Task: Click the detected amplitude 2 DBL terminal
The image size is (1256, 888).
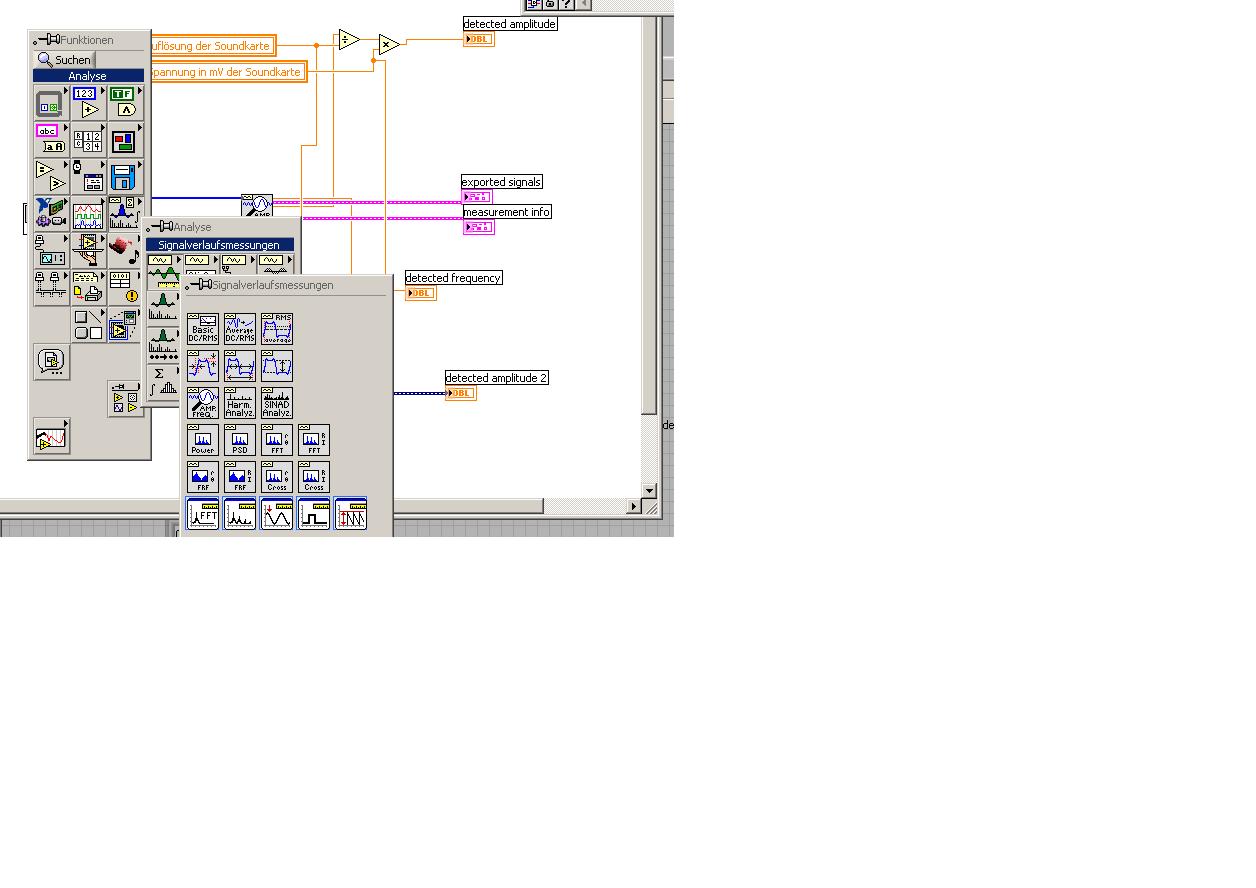Action: point(461,393)
